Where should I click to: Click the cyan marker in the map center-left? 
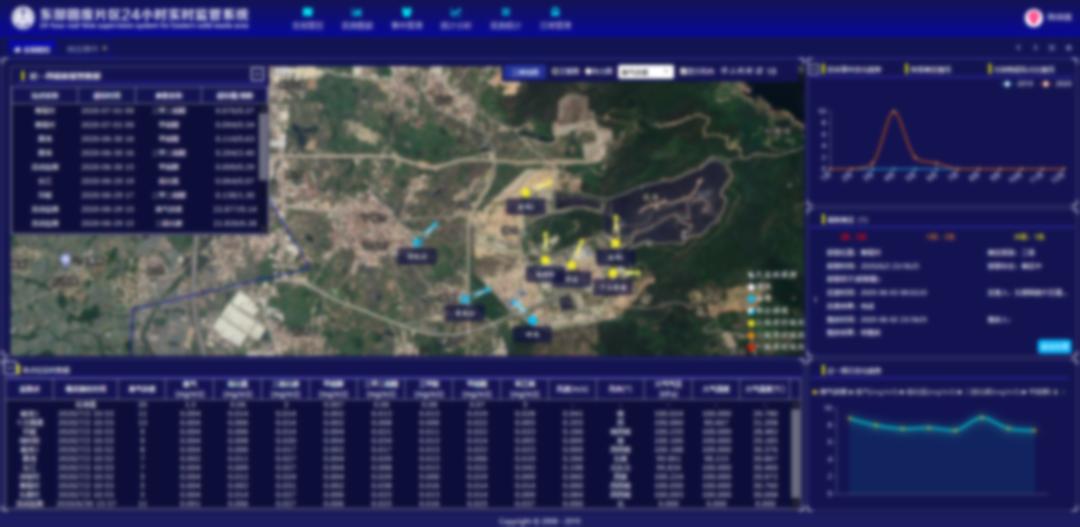(x=417, y=242)
